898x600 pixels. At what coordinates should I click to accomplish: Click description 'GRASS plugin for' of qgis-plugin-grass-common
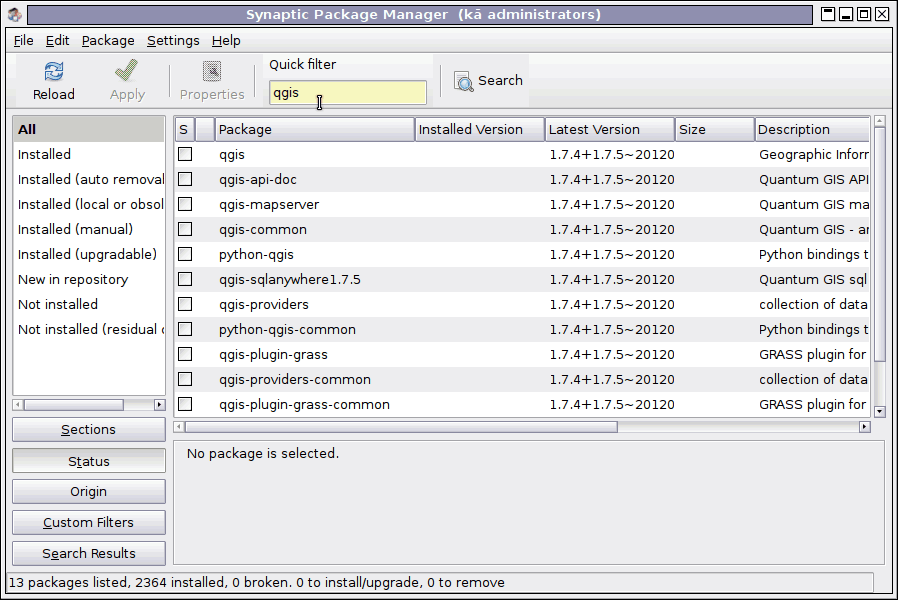(x=812, y=404)
